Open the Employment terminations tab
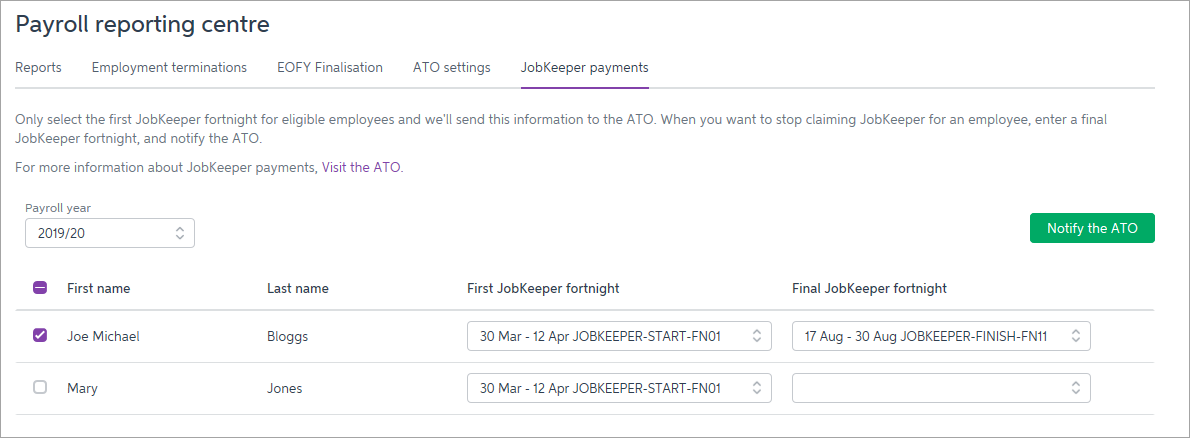 click(169, 68)
